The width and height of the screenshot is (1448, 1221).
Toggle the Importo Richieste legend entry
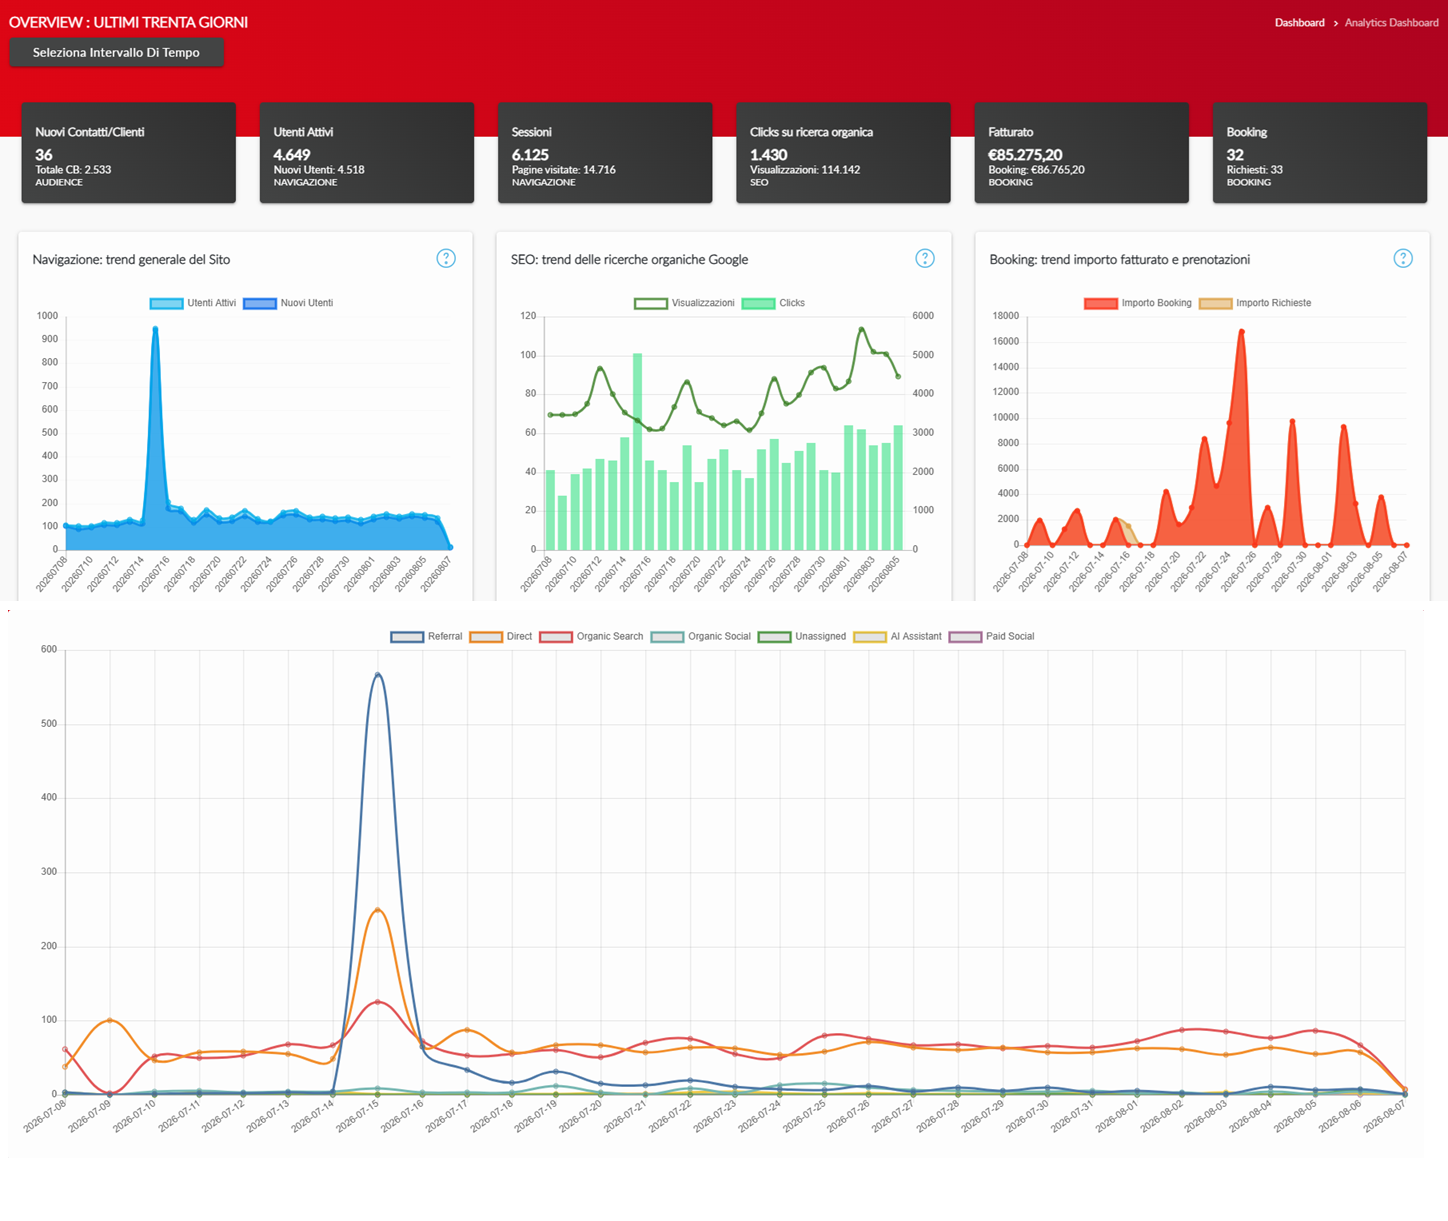pos(1255,303)
